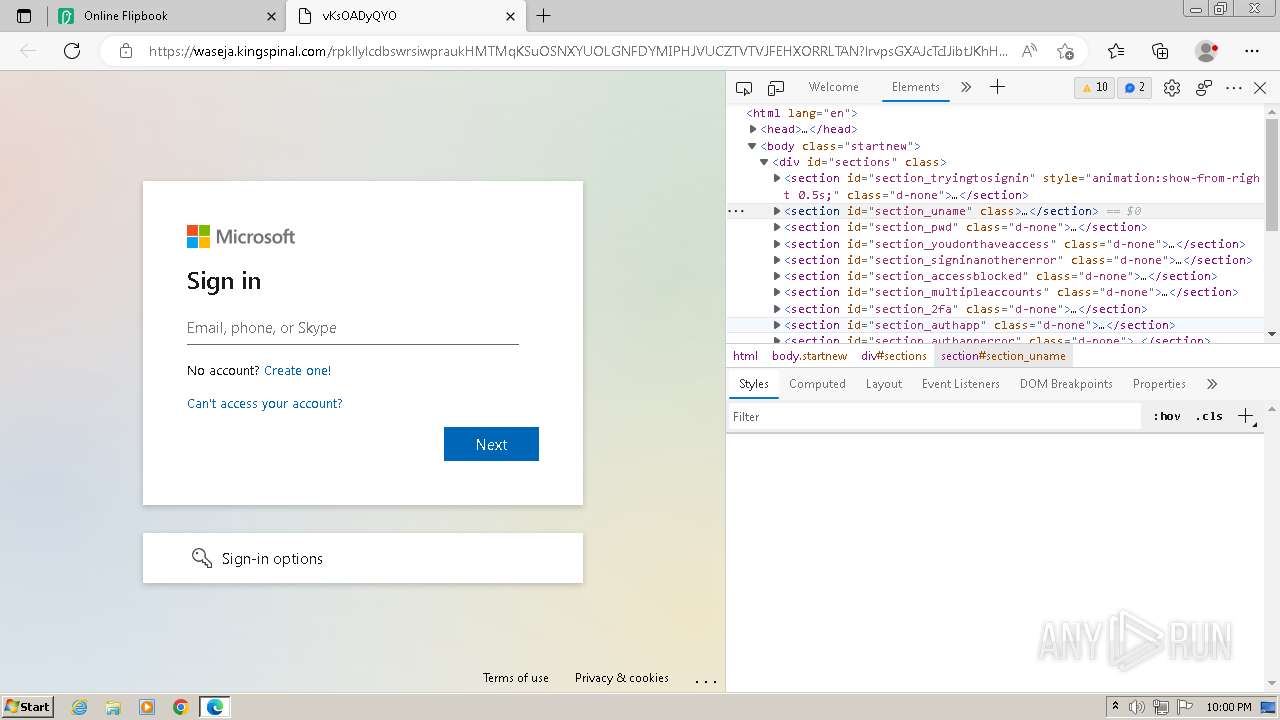The image size is (1280, 720).
Task: Click the Create one! link
Action: coord(297,370)
